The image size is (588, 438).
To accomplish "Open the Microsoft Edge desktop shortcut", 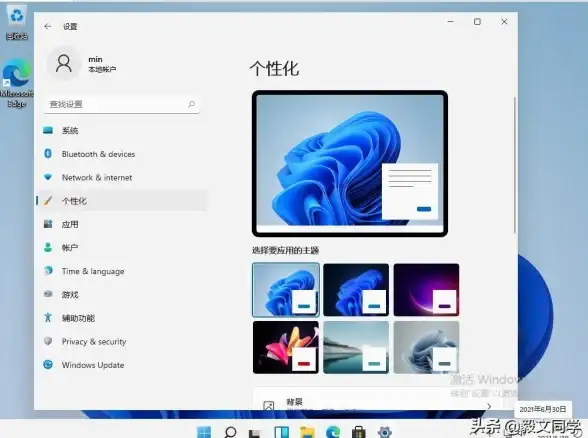I will pyautogui.click(x=17, y=83).
